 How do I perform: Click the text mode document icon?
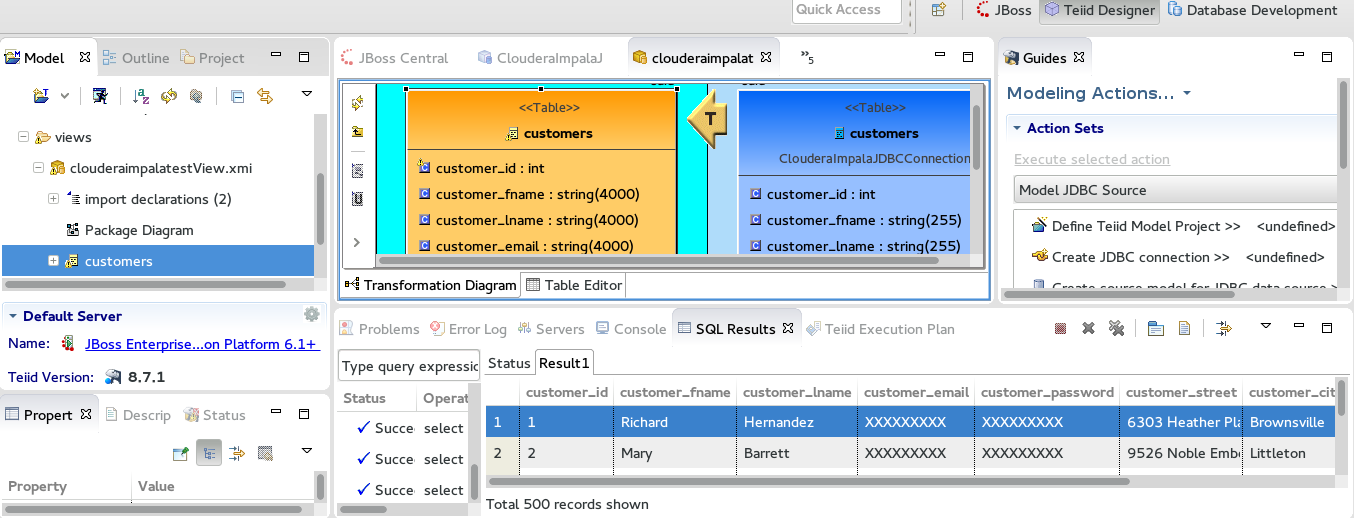(x=1184, y=328)
